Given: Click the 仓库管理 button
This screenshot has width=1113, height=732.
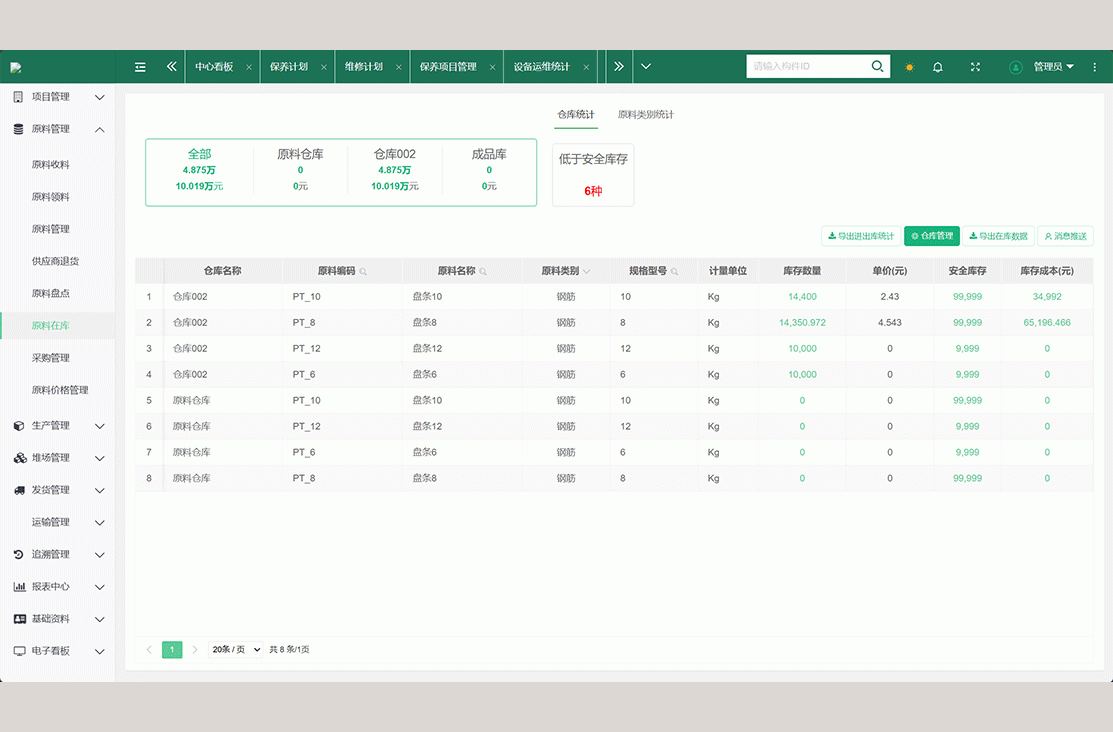Looking at the screenshot, I should click(x=931, y=236).
